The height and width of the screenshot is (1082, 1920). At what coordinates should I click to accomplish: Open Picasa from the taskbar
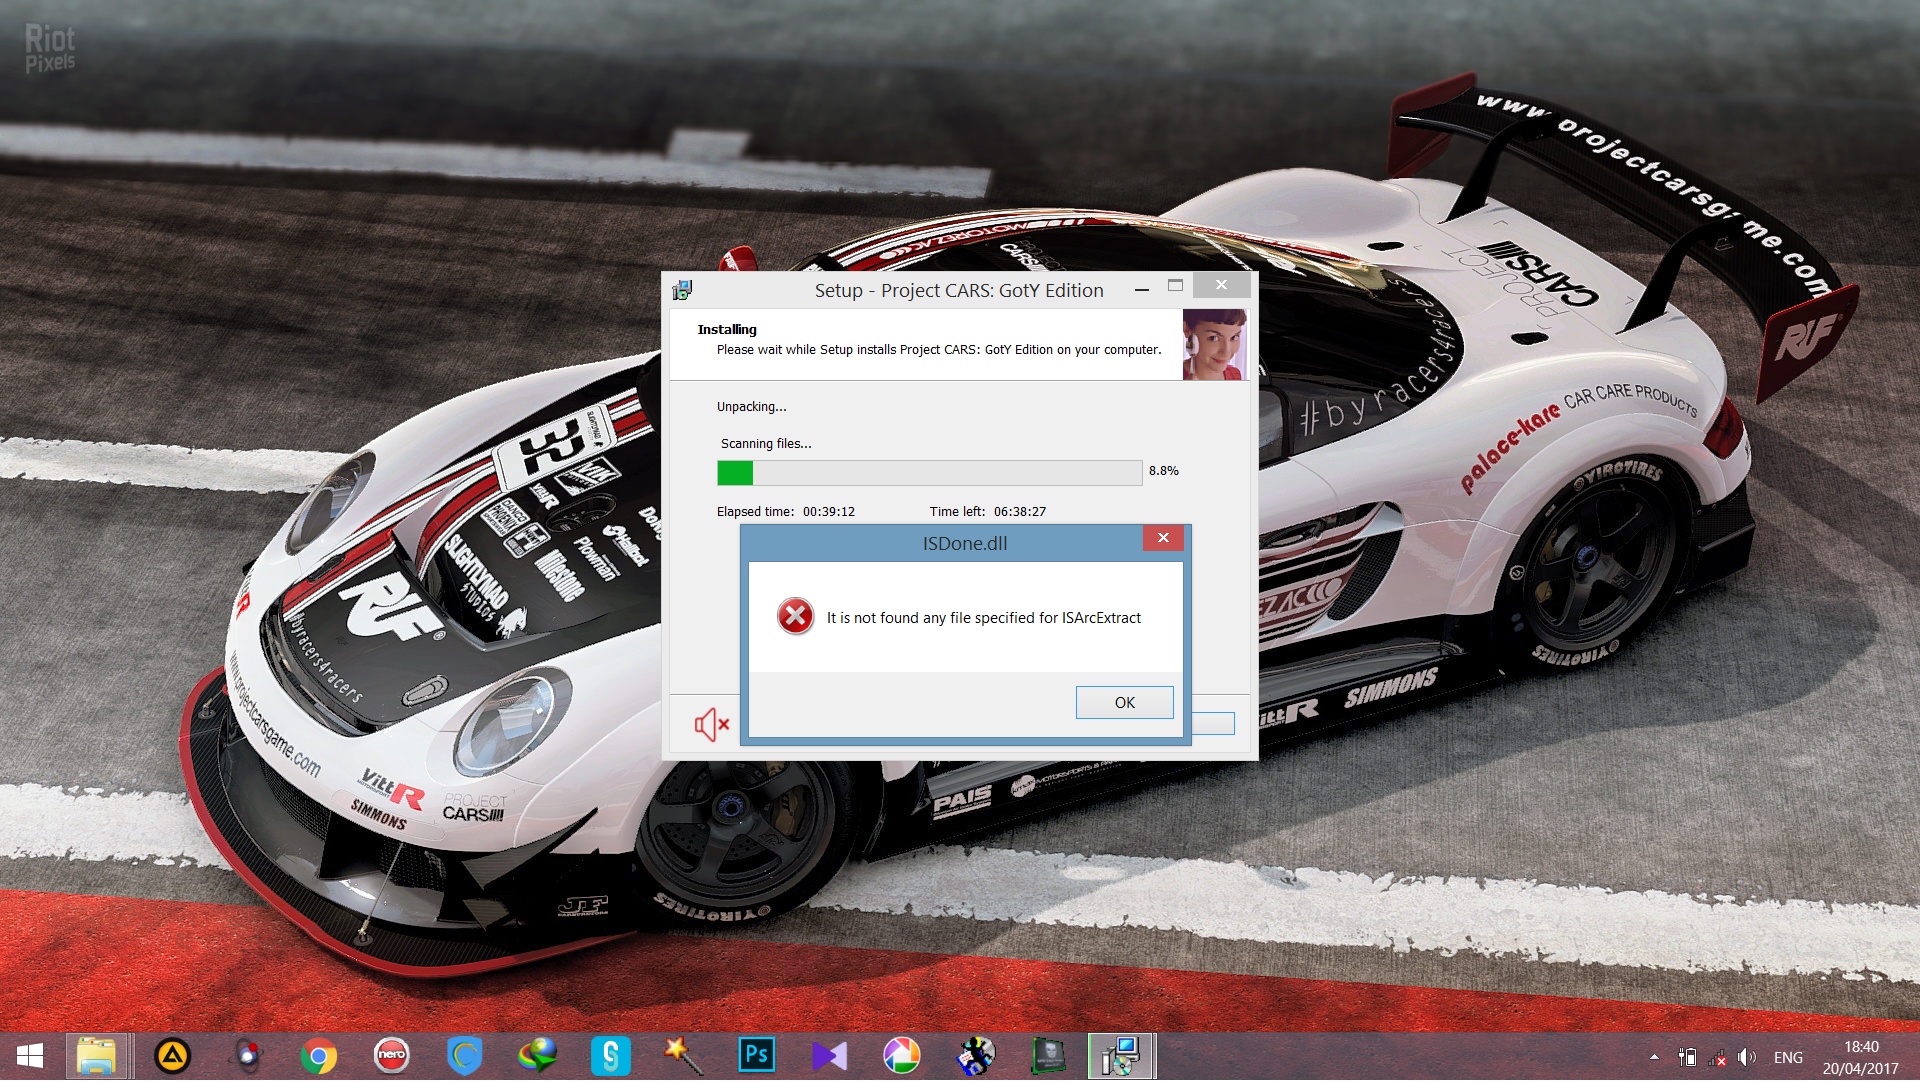point(902,1056)
